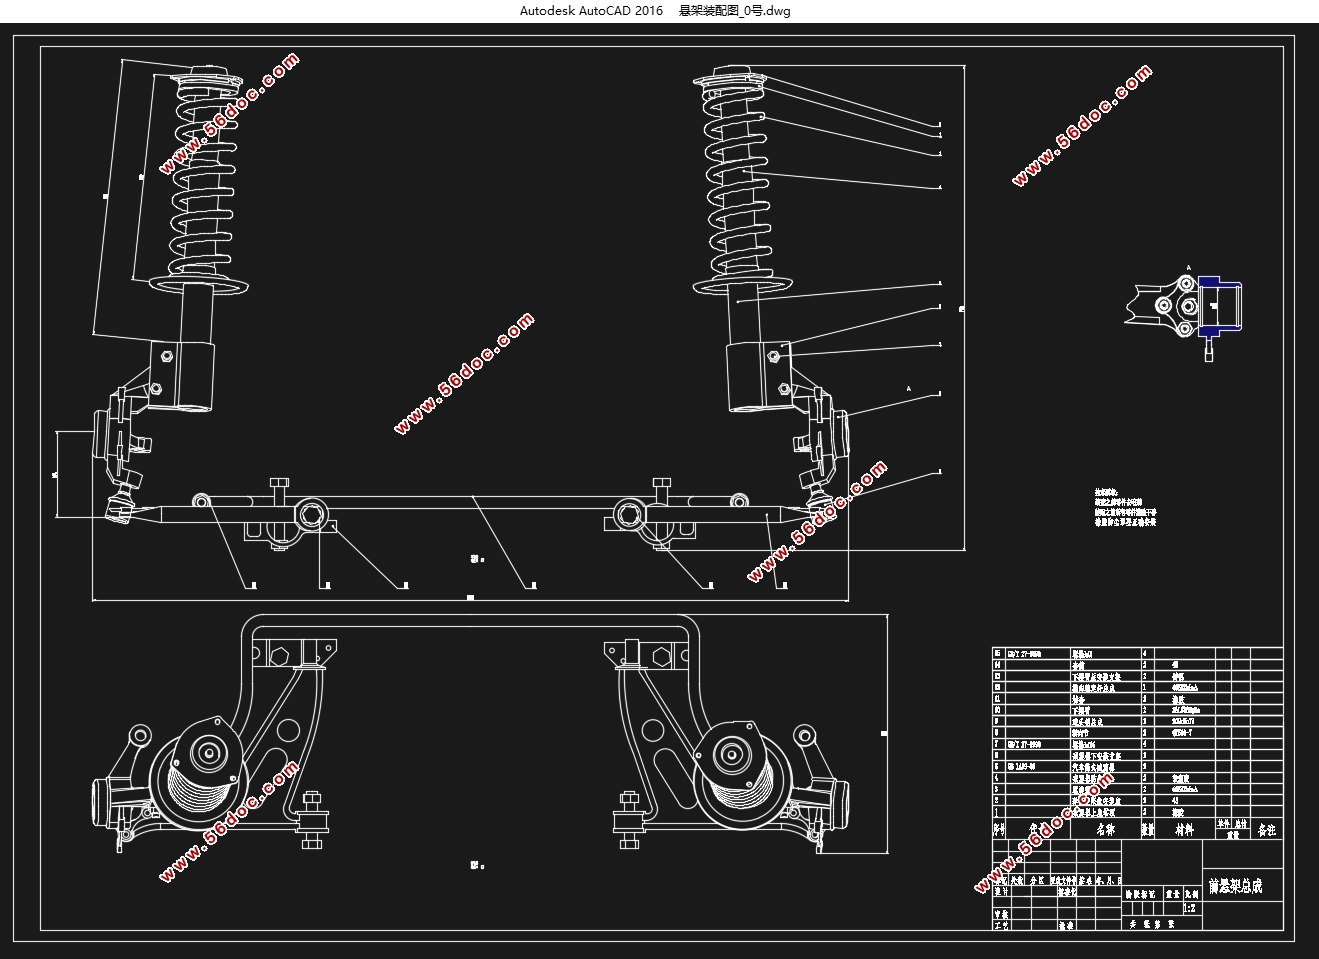The width and height of the screenshot is (1319, 959).
Task: Select the 名称 column header in parts list
Action: [1105, 830]
